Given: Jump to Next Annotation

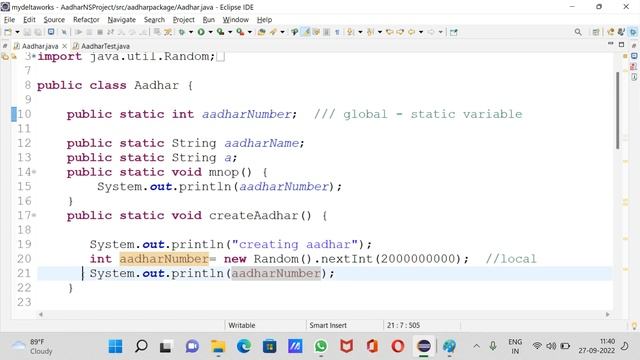Looking at the screenshot, I should [351, 32].
